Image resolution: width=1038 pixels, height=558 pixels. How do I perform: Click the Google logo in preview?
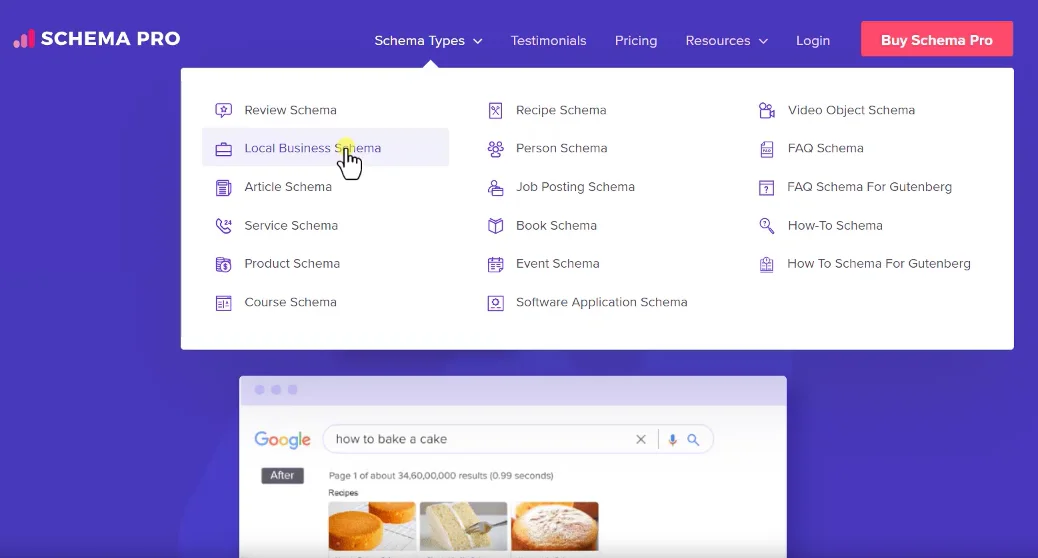tap(282, 440)
